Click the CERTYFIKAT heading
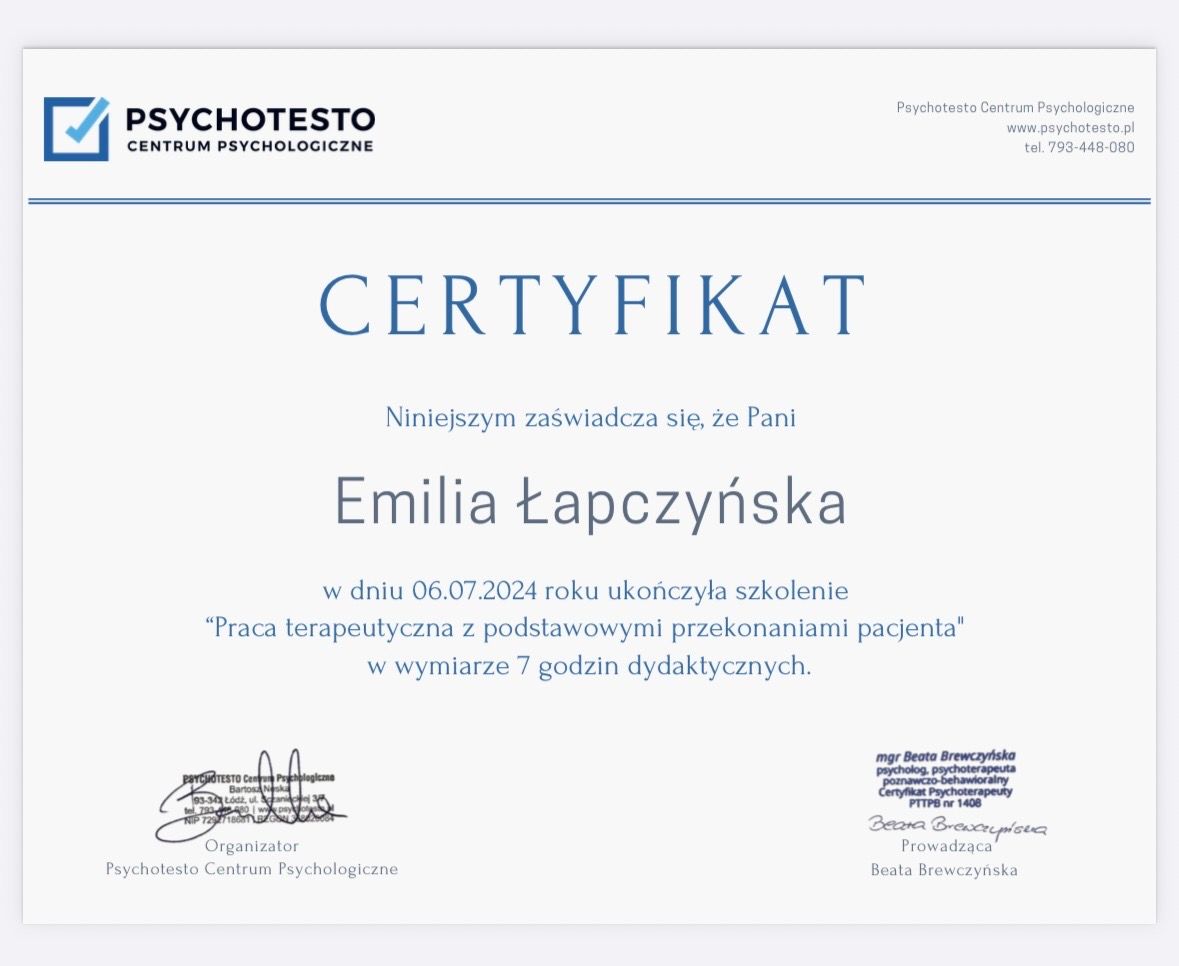 coord(592,305)
